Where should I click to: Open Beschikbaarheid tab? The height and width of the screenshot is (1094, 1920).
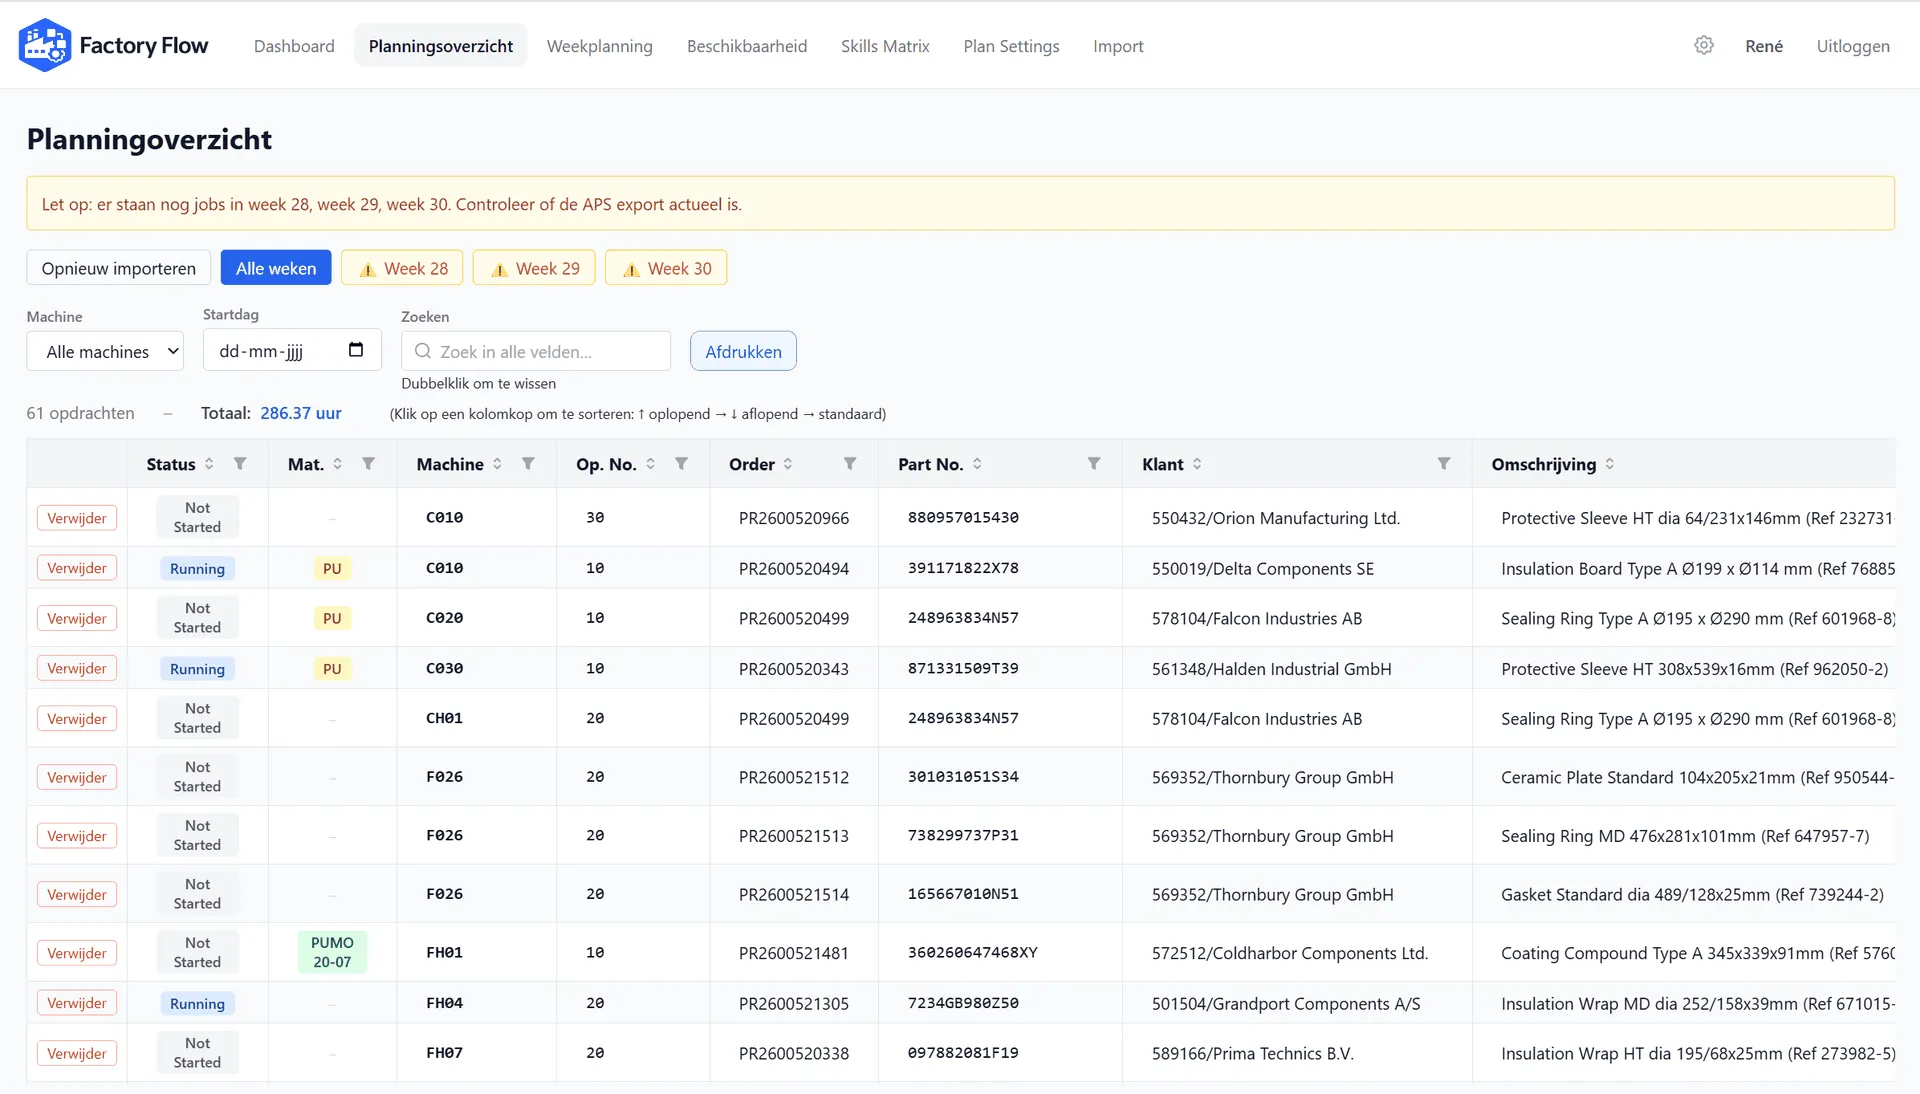[747, 46]
